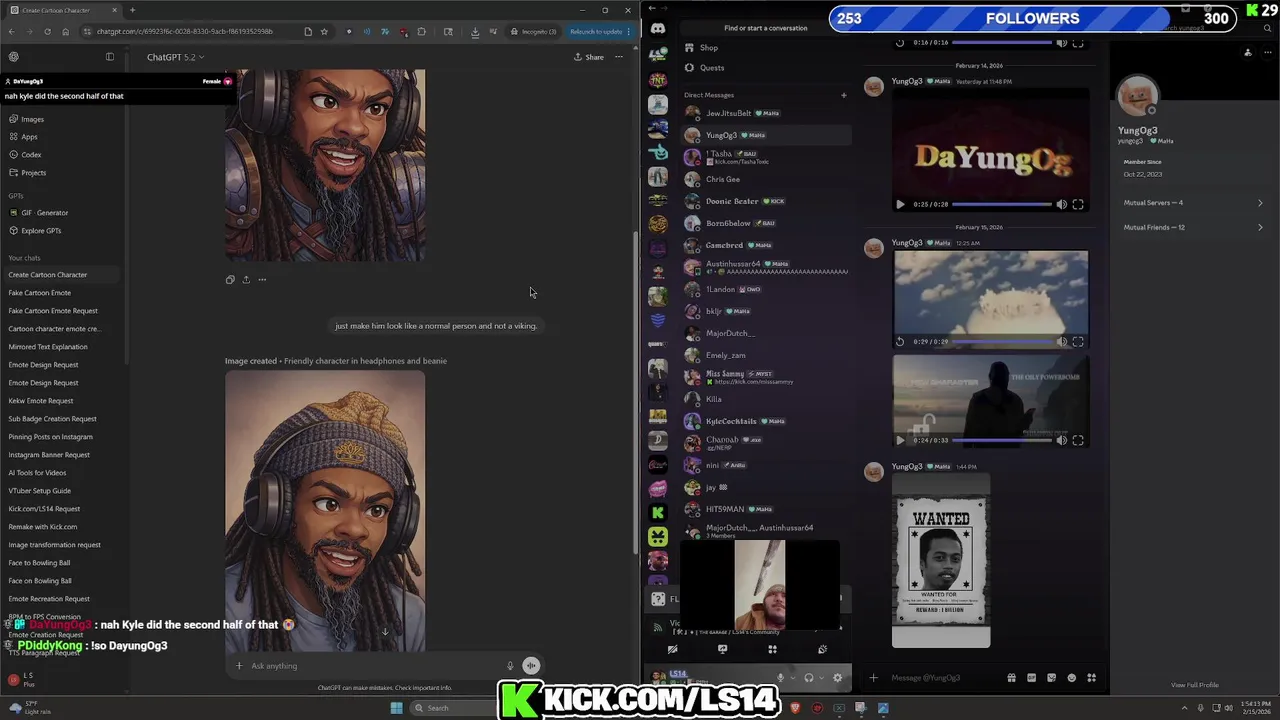Image resolution: width=1280 pixels, height=720 pixels.
Task: Create a new Direct Message with plus icon
Action: click(843, 95)
